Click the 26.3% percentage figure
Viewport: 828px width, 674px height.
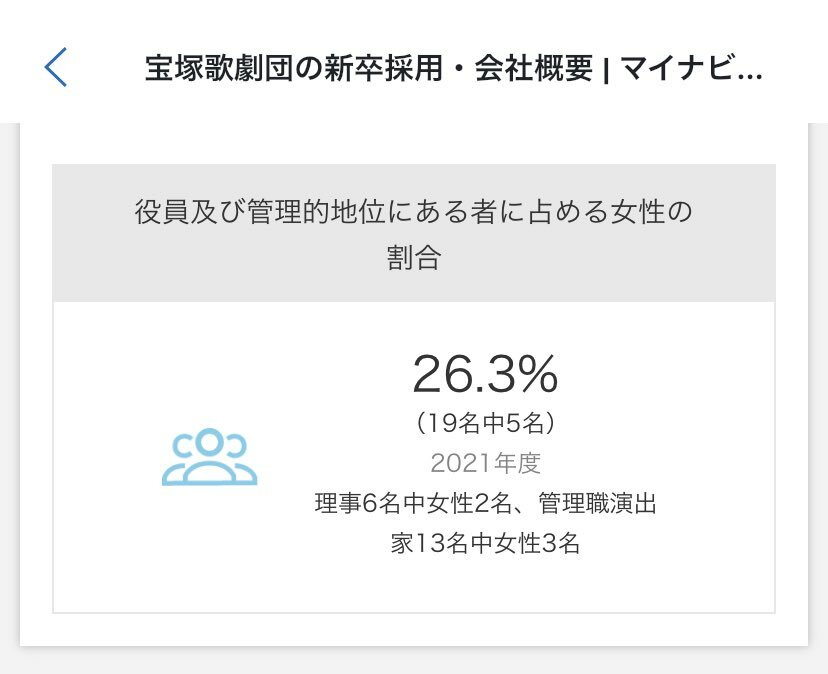(x=485, y=374)
